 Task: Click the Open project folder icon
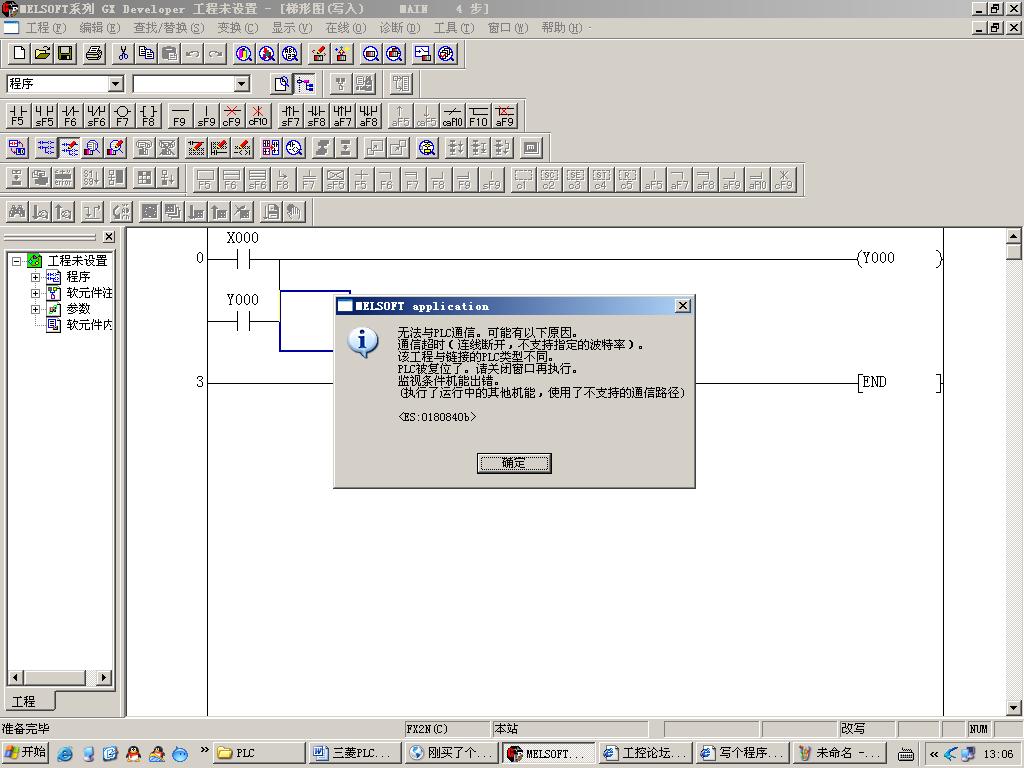[x=42, y=54]
